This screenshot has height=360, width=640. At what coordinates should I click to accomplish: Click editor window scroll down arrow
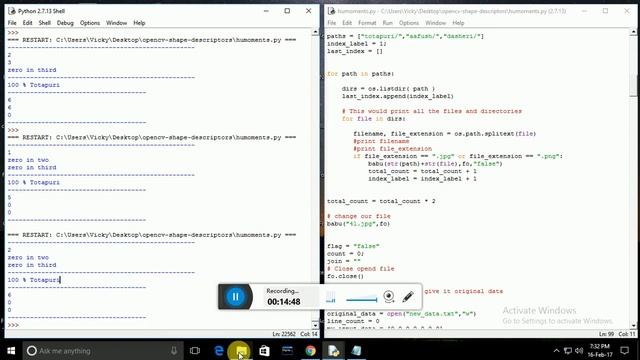(x=633, y=325)
